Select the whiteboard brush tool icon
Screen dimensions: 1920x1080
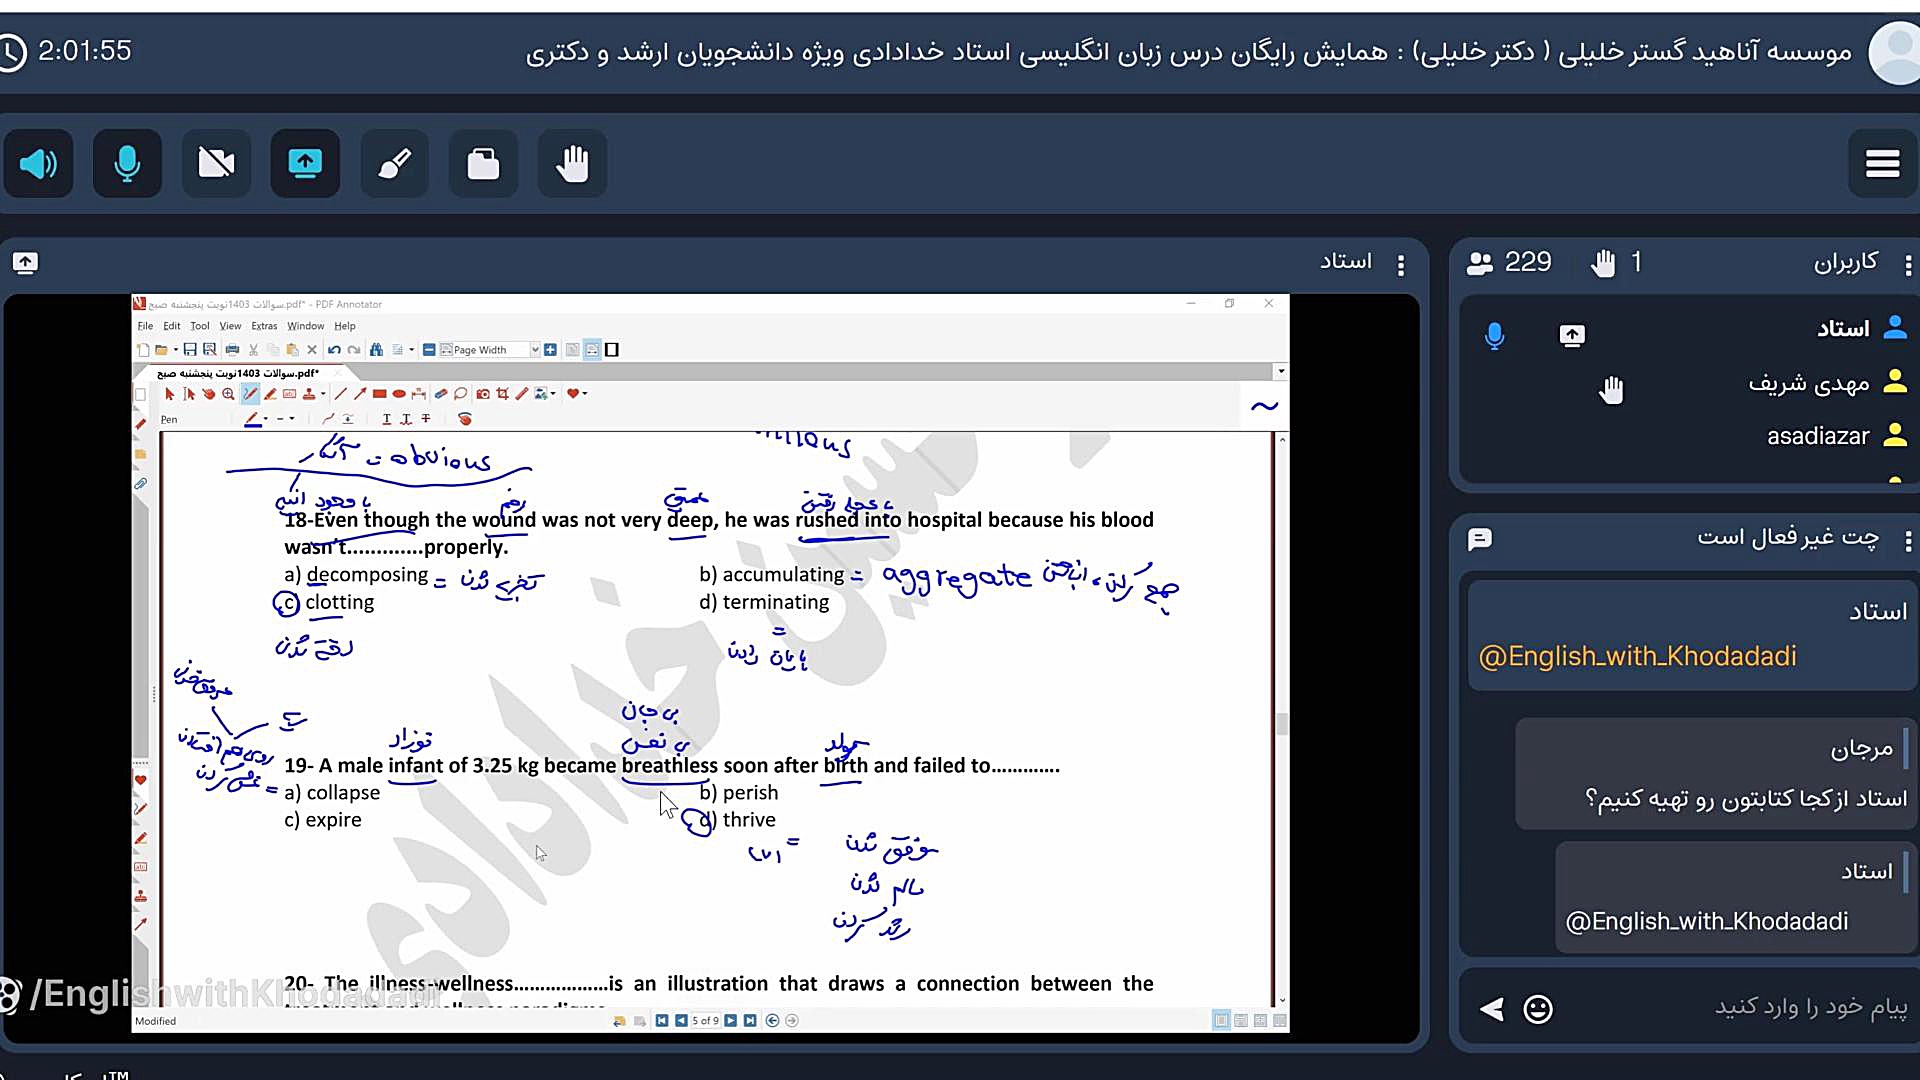coord(394,163)
